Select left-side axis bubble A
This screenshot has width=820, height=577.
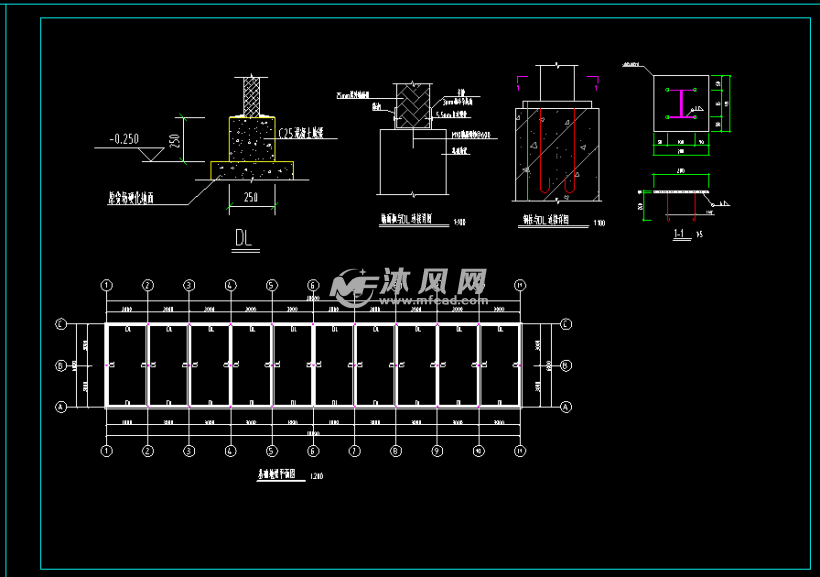click(x=61, y=407)
